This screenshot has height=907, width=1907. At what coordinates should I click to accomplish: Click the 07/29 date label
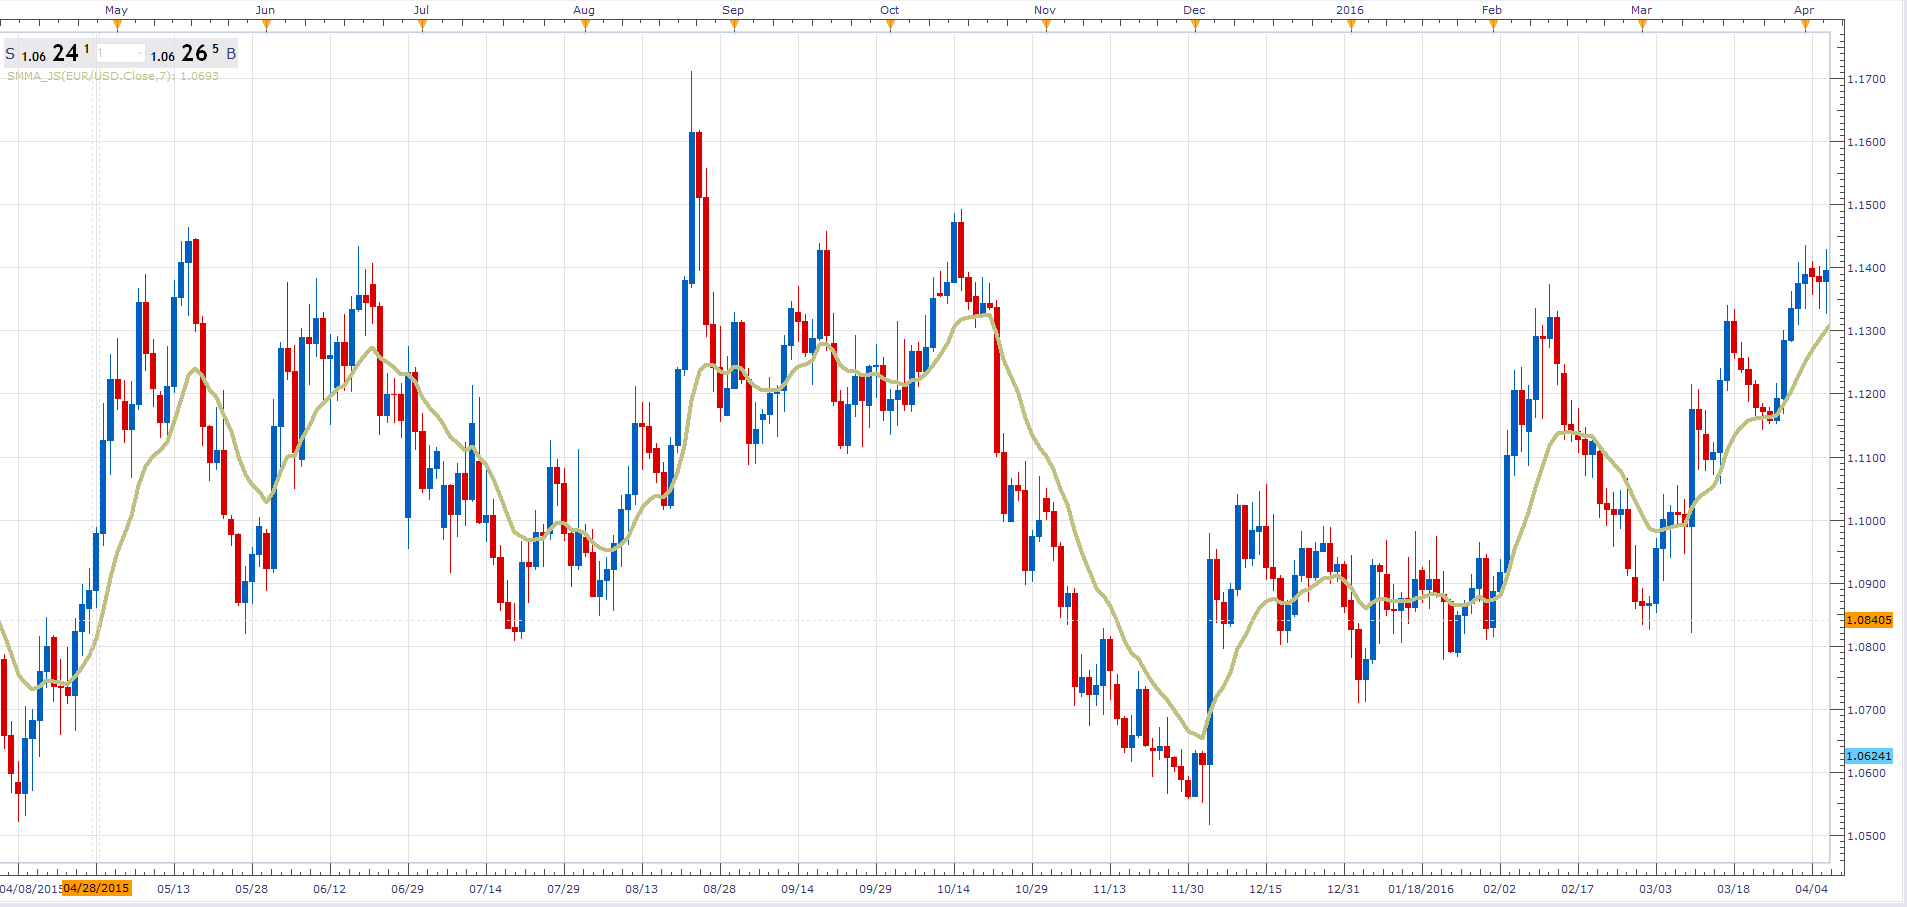(564, 889)
